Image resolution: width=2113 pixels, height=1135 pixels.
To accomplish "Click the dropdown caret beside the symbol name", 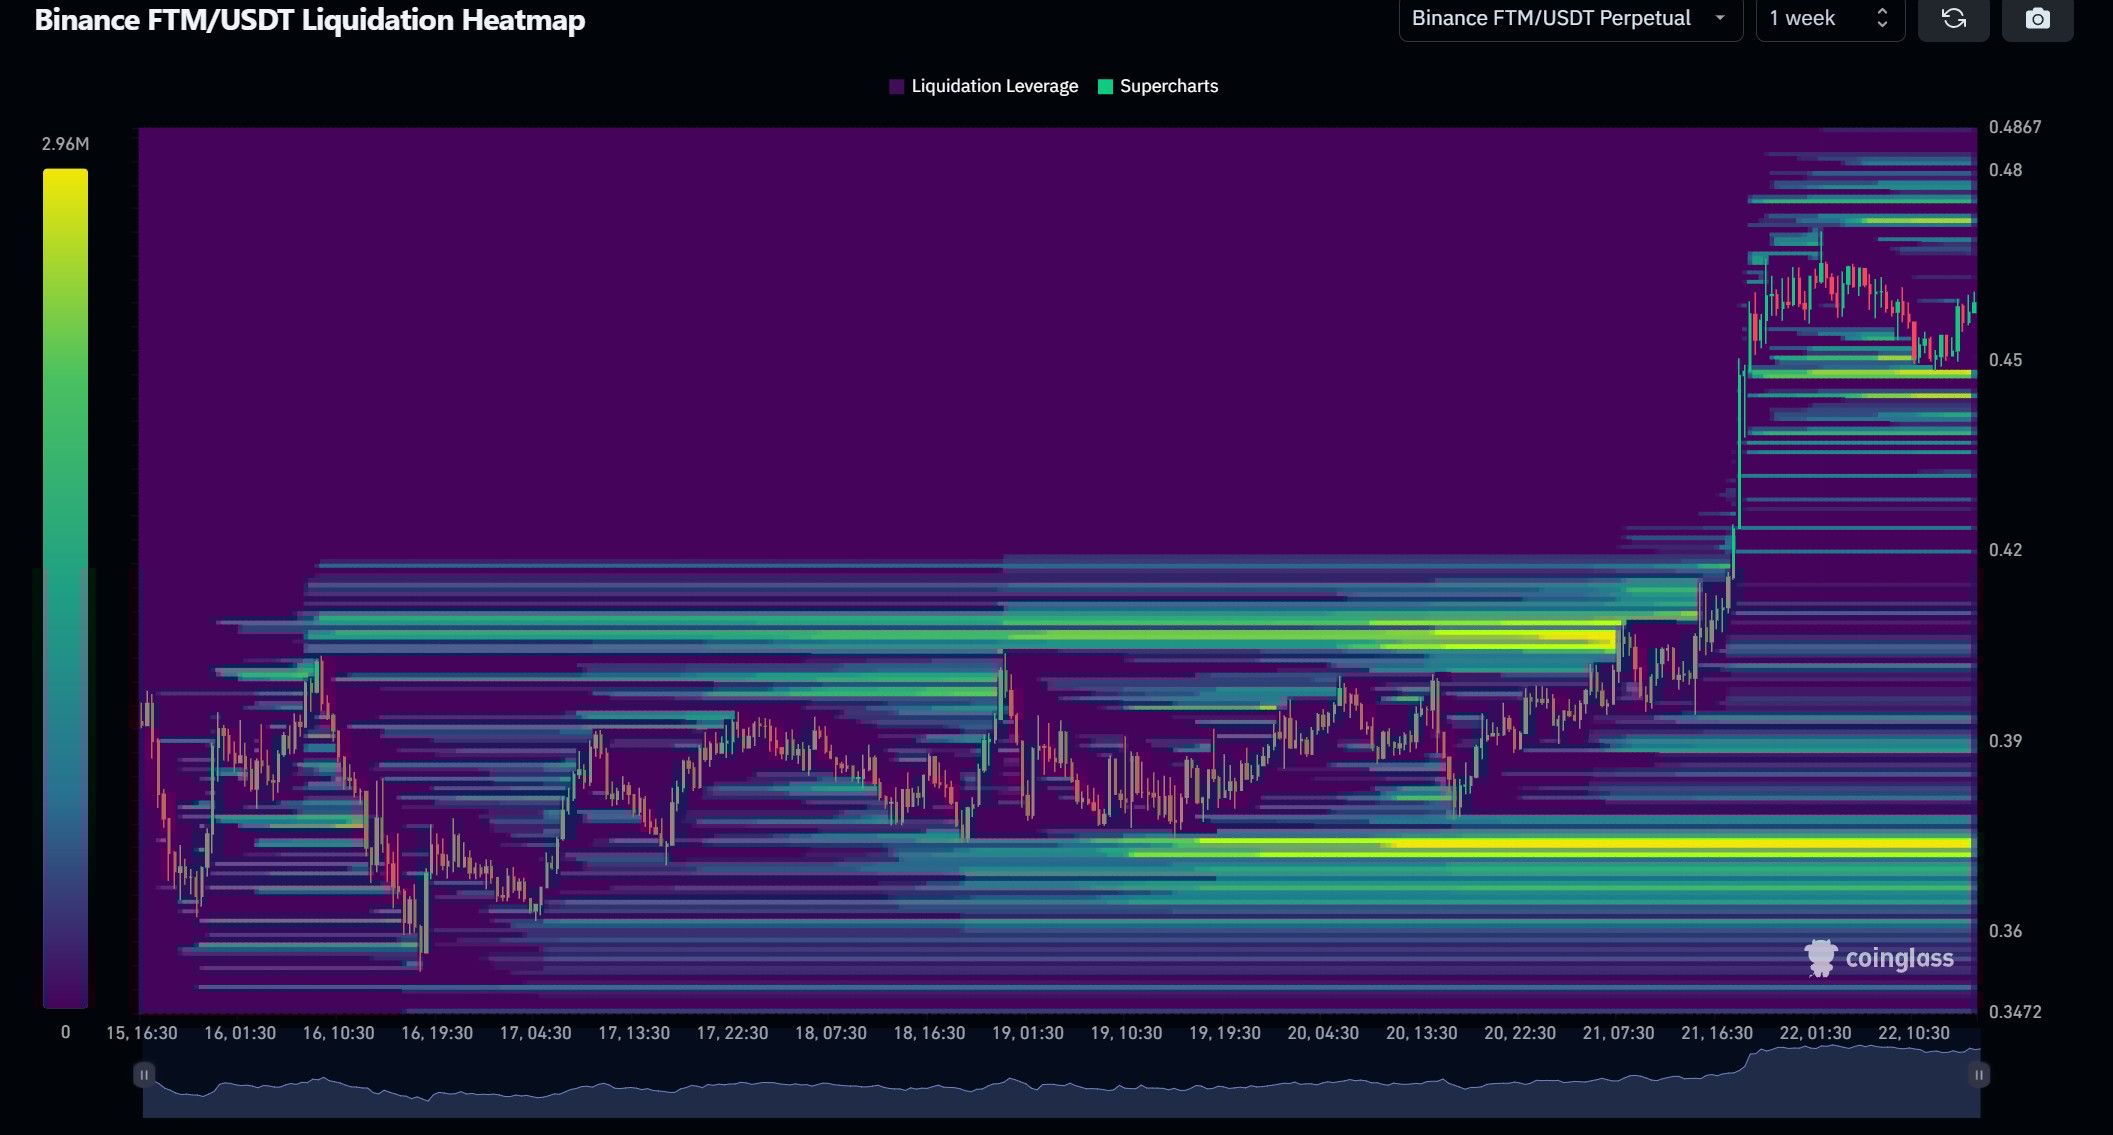I will tap(1719, 18).
